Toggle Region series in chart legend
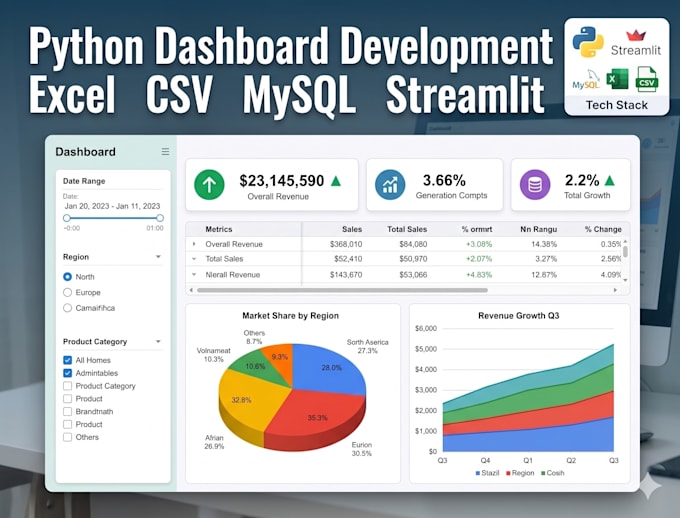680x518 pixels. tap(520, 473)
